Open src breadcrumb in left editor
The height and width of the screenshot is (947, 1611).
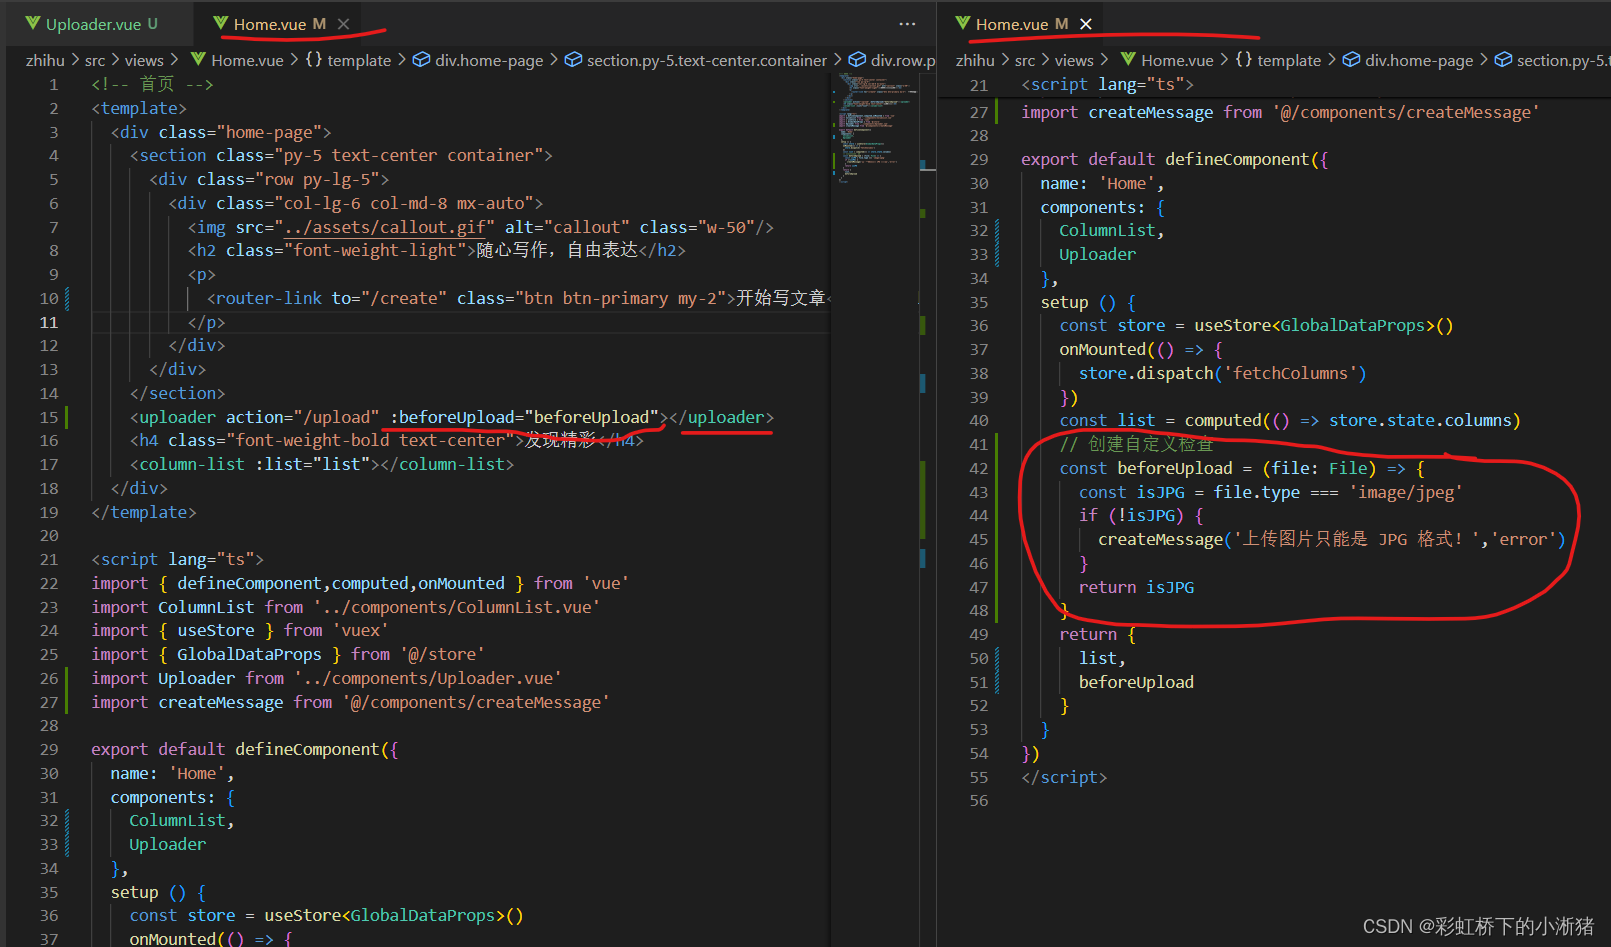pyautogui.click(x=95, y=60)
